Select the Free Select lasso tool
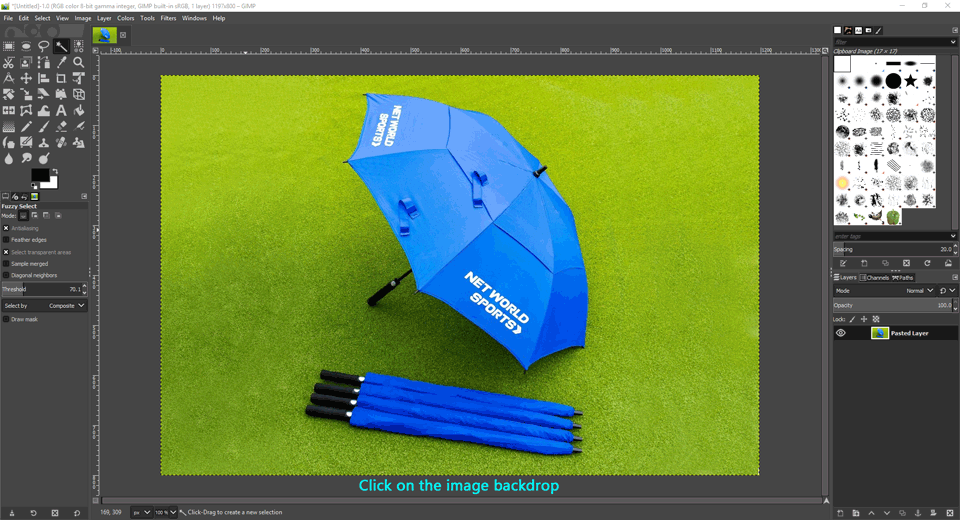 [x=43, y=46]
